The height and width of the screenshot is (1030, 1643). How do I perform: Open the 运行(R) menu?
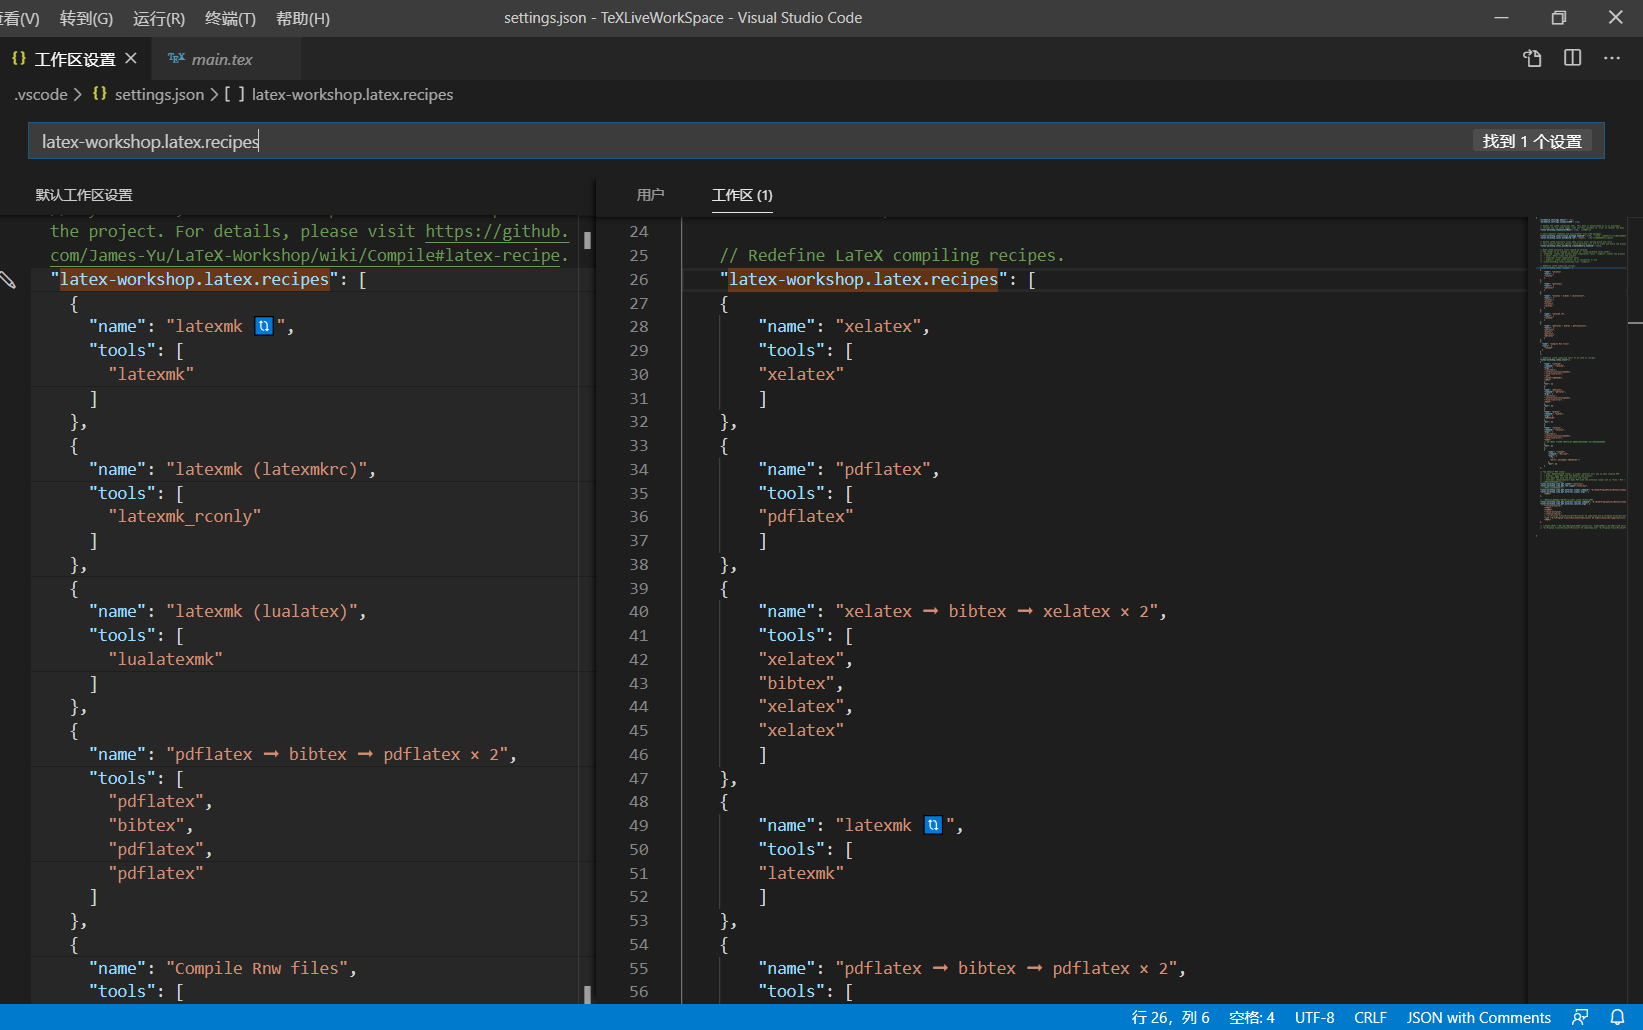[158, 18]
